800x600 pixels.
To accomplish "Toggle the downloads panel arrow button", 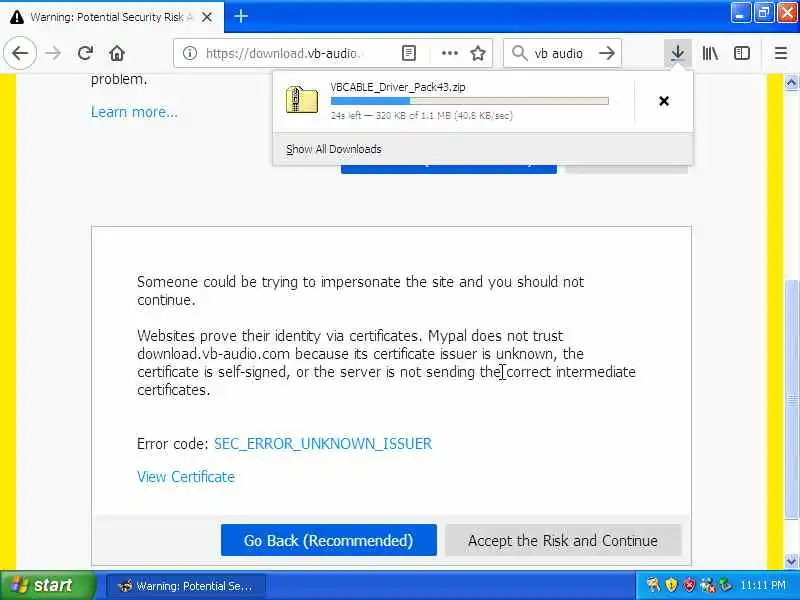I will point(678,53).
